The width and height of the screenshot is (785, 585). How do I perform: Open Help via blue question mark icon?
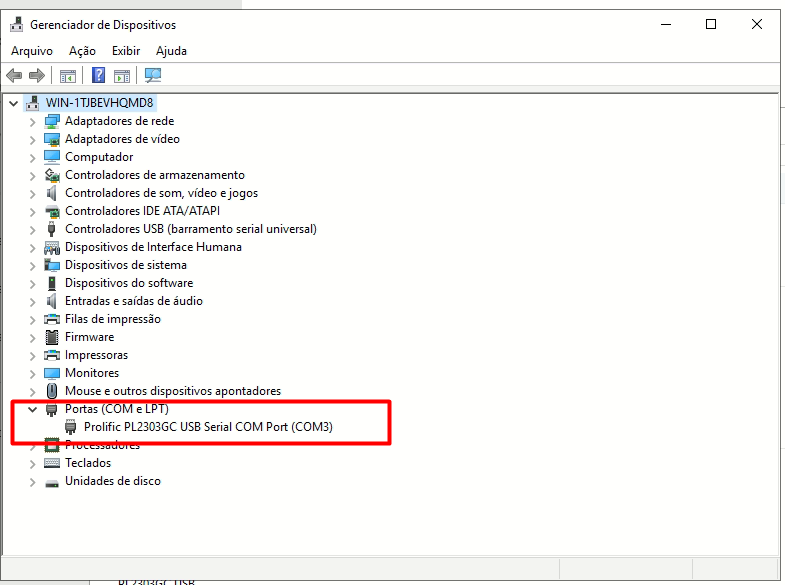[99, 75]
